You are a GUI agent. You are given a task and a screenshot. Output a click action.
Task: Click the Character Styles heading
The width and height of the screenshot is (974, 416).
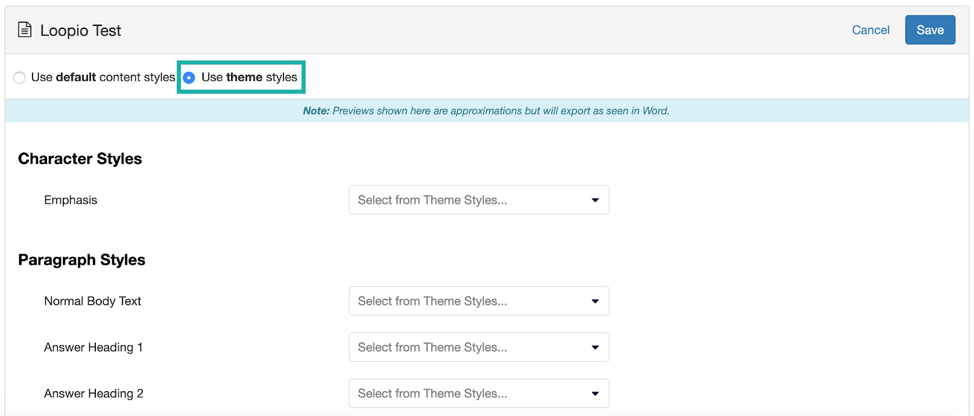point(80,159)
